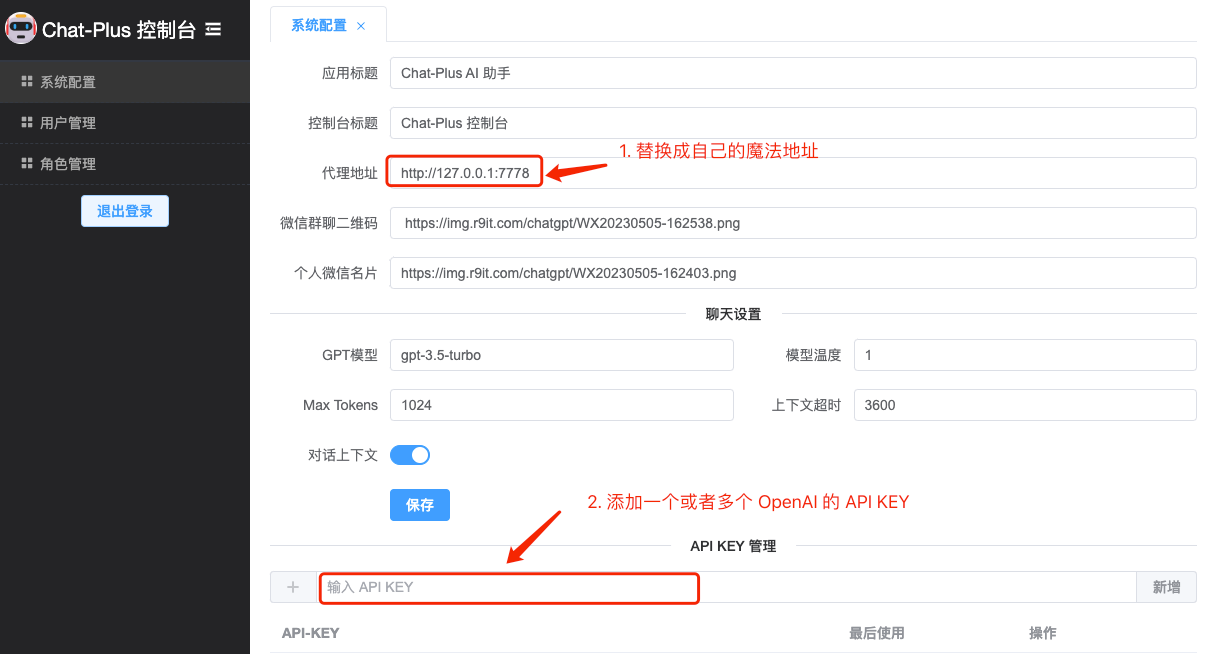Toggle the 对话上下文 switch off

tap(410, 455)
